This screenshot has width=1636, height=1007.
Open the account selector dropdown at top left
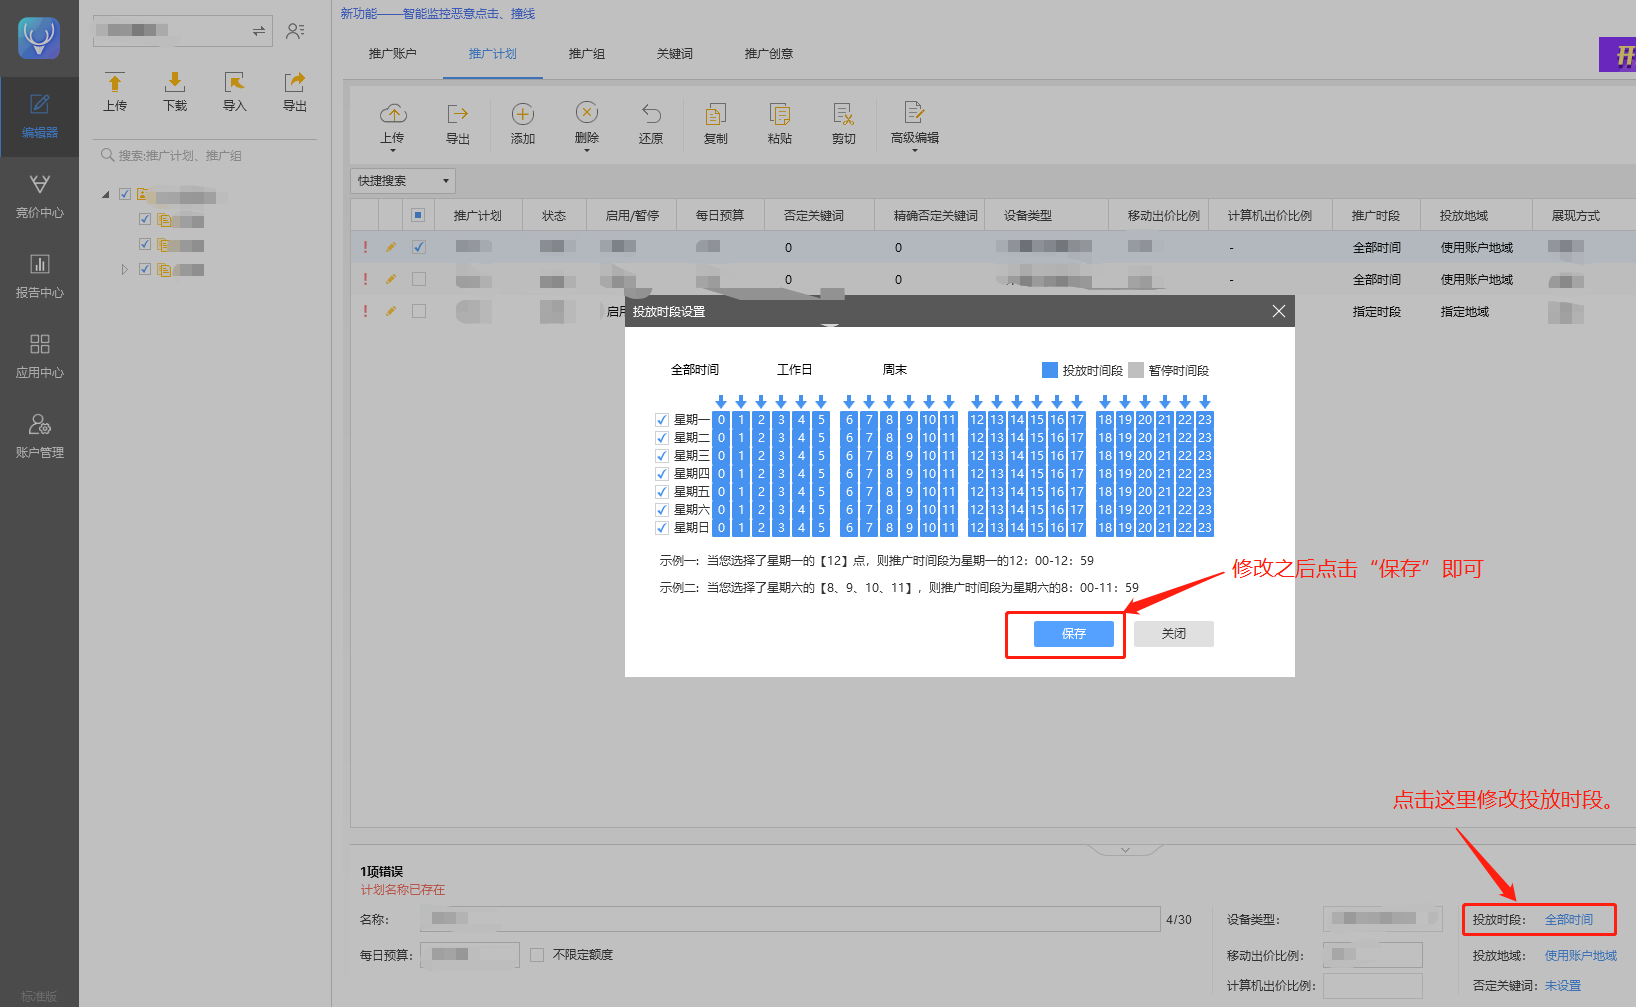183,31
